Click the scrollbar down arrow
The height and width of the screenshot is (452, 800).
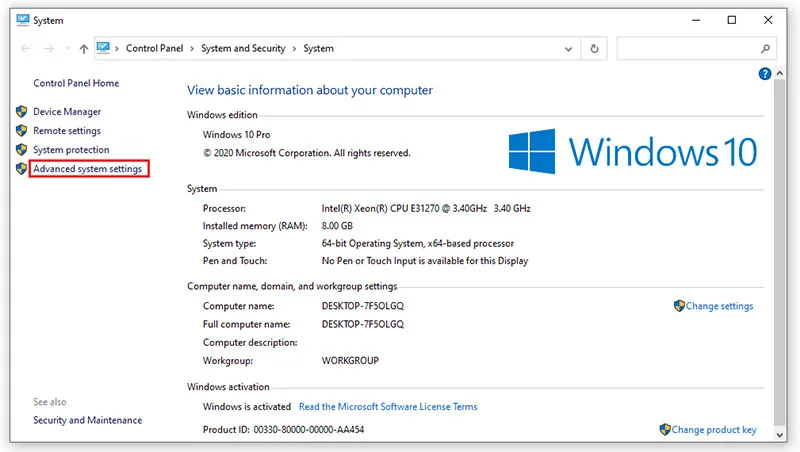[x=779, y=435]
